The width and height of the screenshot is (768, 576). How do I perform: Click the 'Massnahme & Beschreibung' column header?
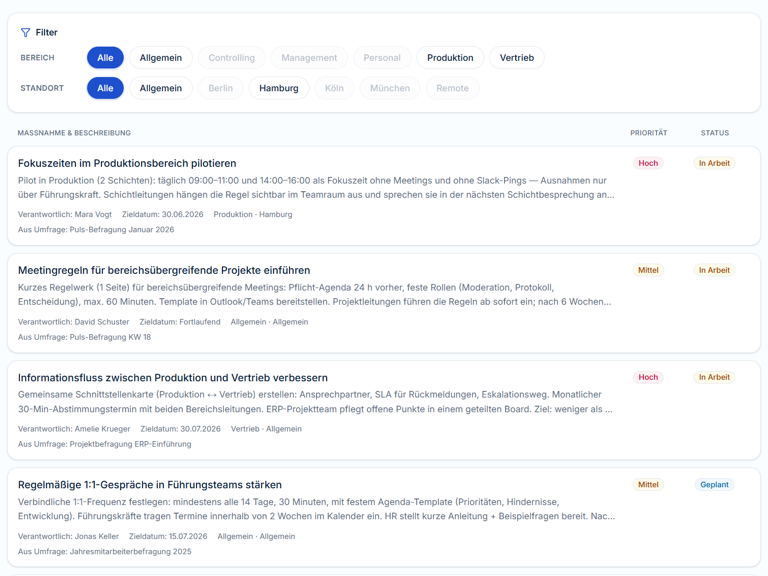coord(74,133)
